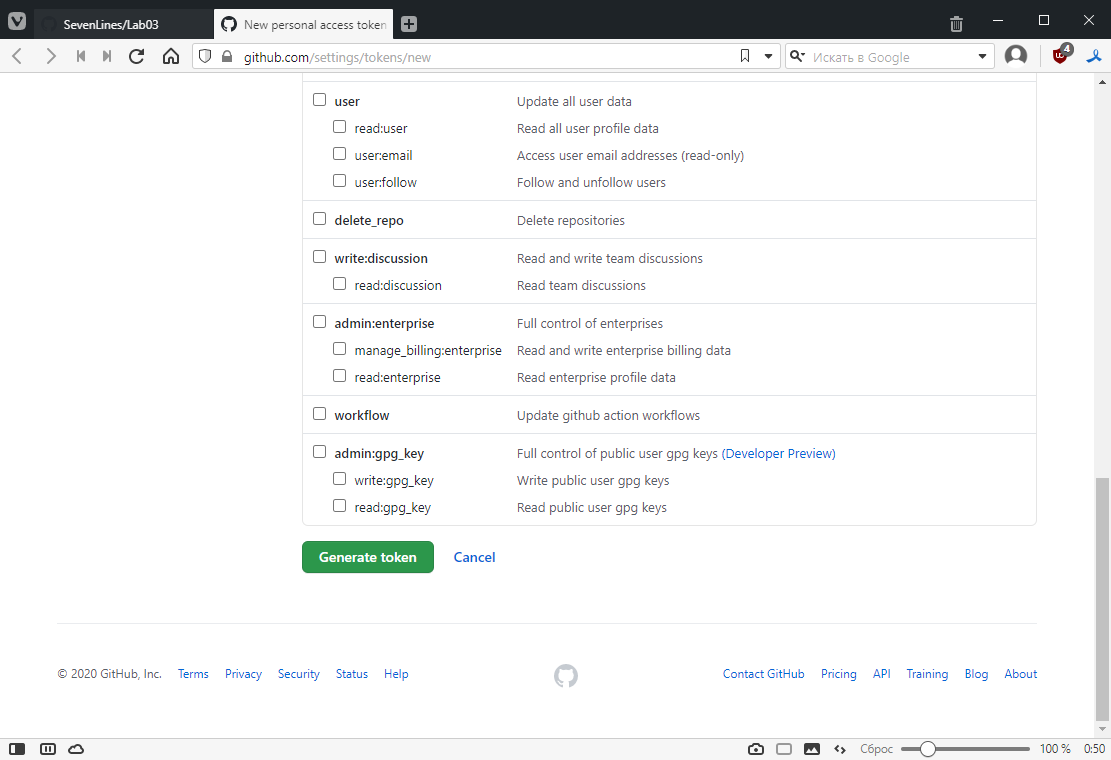Viewport: 1111px width, 760px height.
Task: Go forward with the forward arrow
Action: (x=50, y=56)
